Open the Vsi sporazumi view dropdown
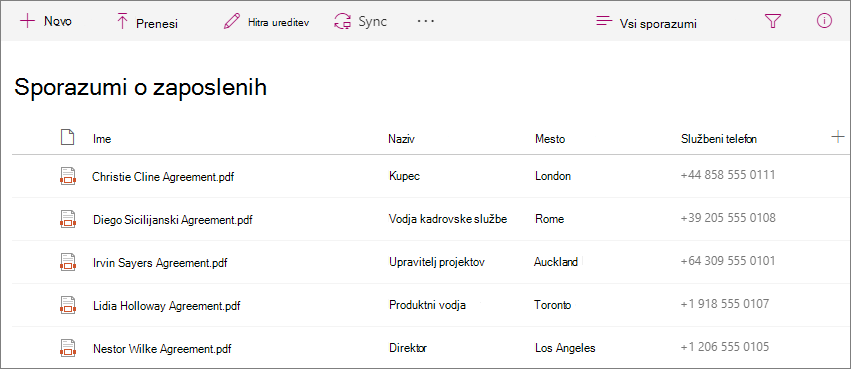Screen dimensions: 851x369 [646, 23]
